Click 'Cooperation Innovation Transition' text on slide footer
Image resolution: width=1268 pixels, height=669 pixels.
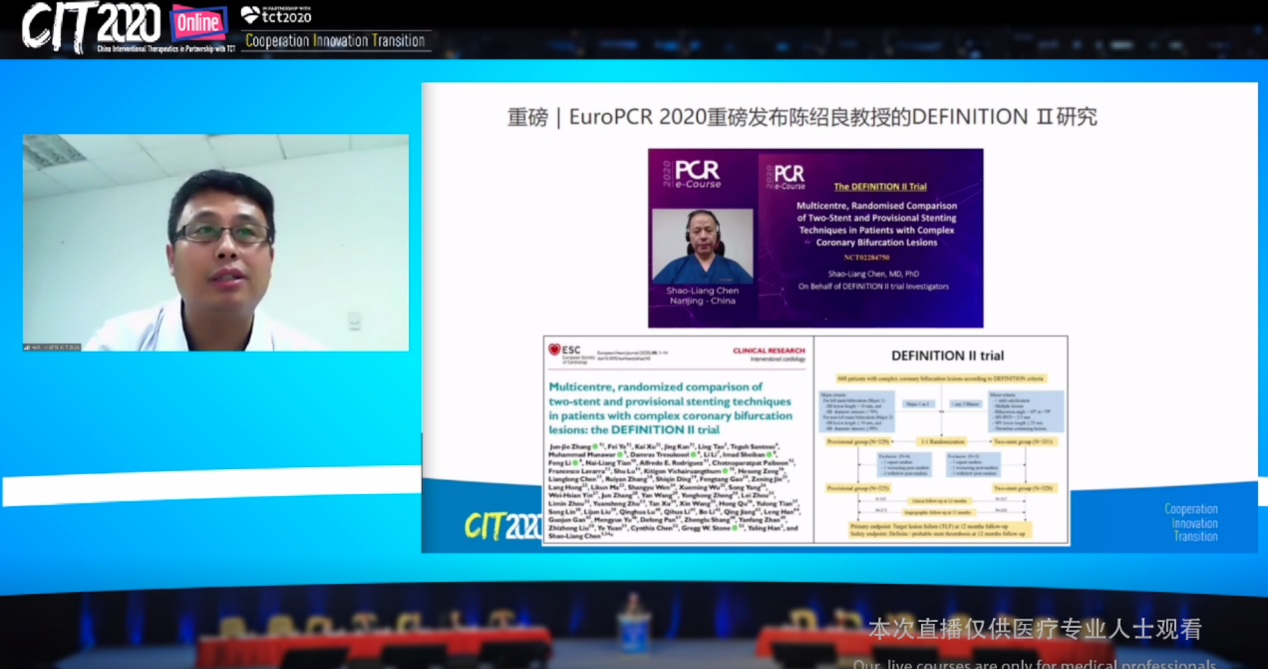click(1191, 522)
